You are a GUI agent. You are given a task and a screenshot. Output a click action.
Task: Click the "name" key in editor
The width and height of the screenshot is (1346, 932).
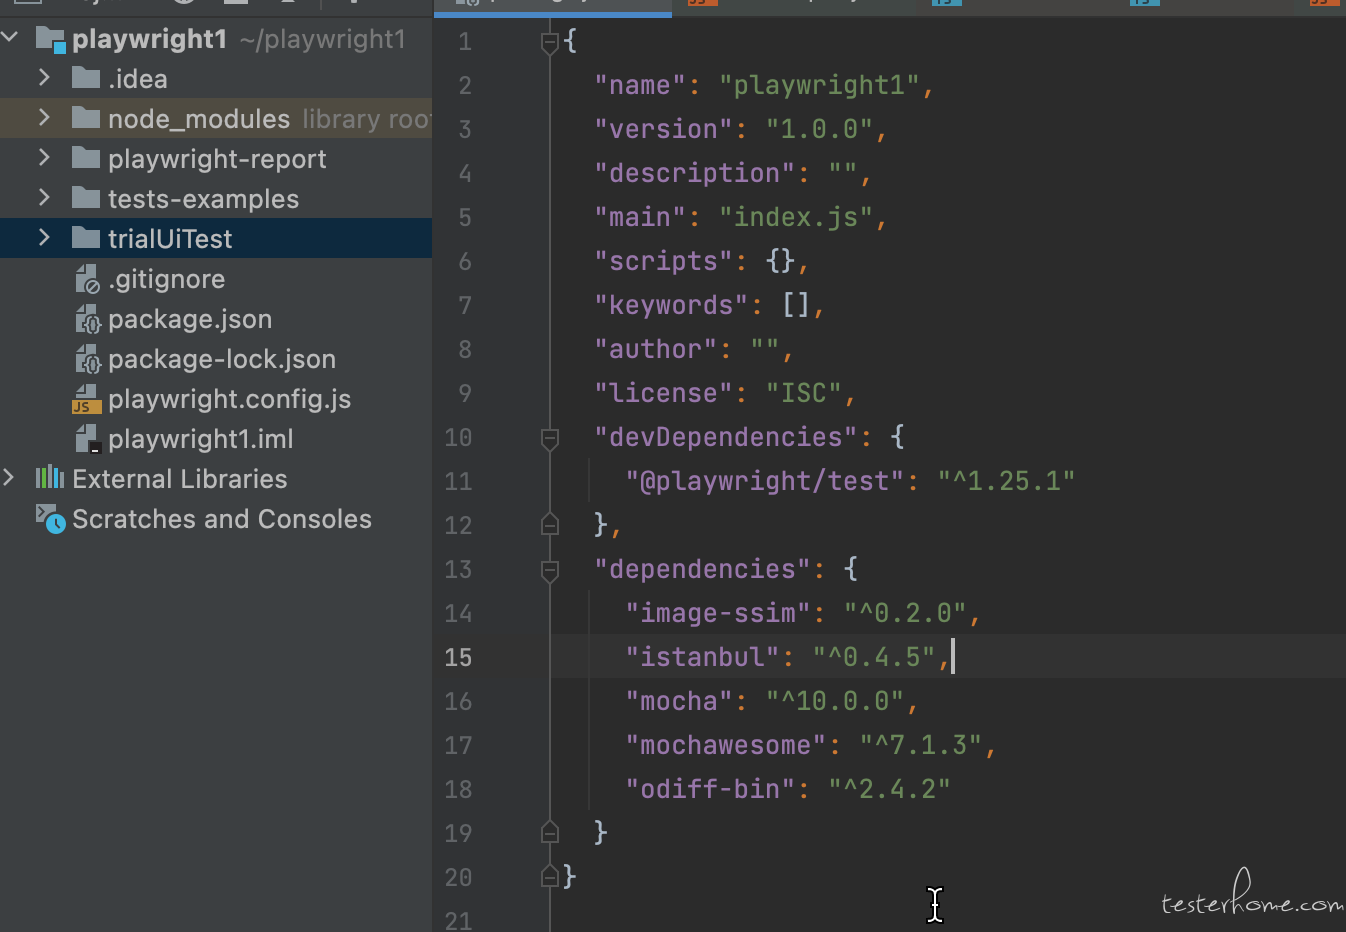[x=640, y=85]
